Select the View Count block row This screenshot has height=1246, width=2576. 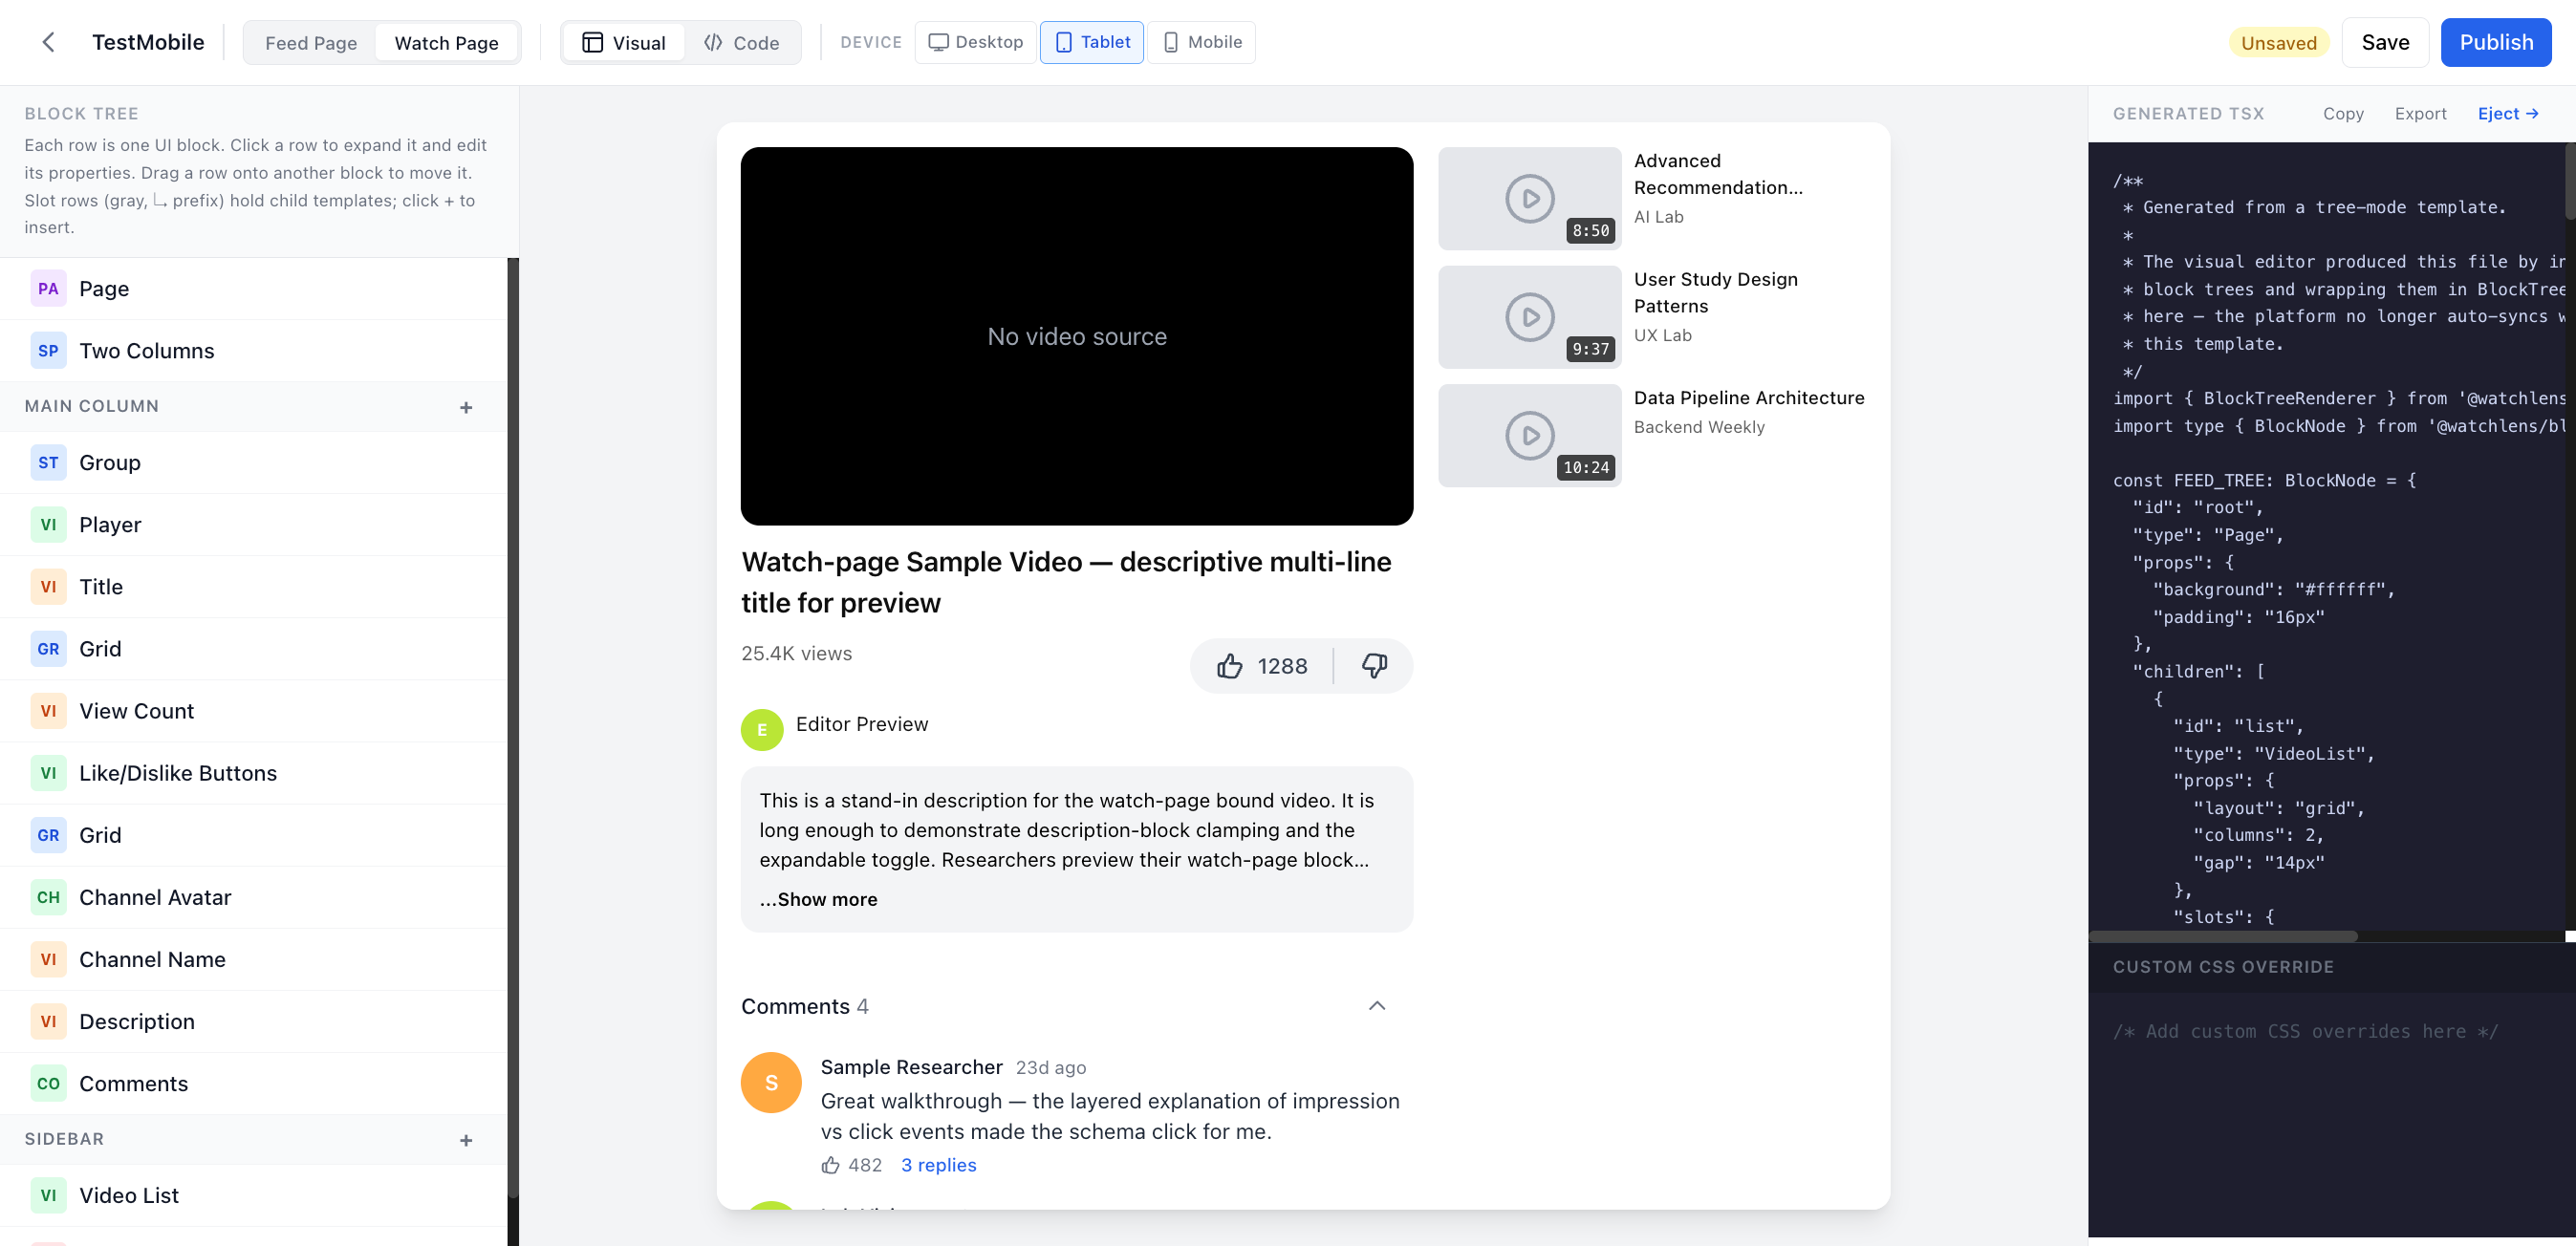tap(254, 711)
